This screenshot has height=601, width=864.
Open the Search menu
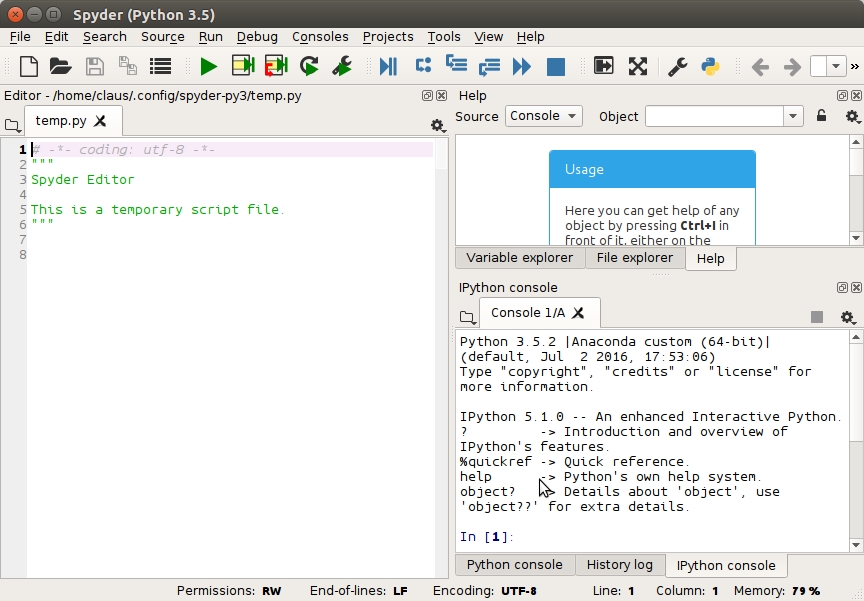tap(105, 36)
